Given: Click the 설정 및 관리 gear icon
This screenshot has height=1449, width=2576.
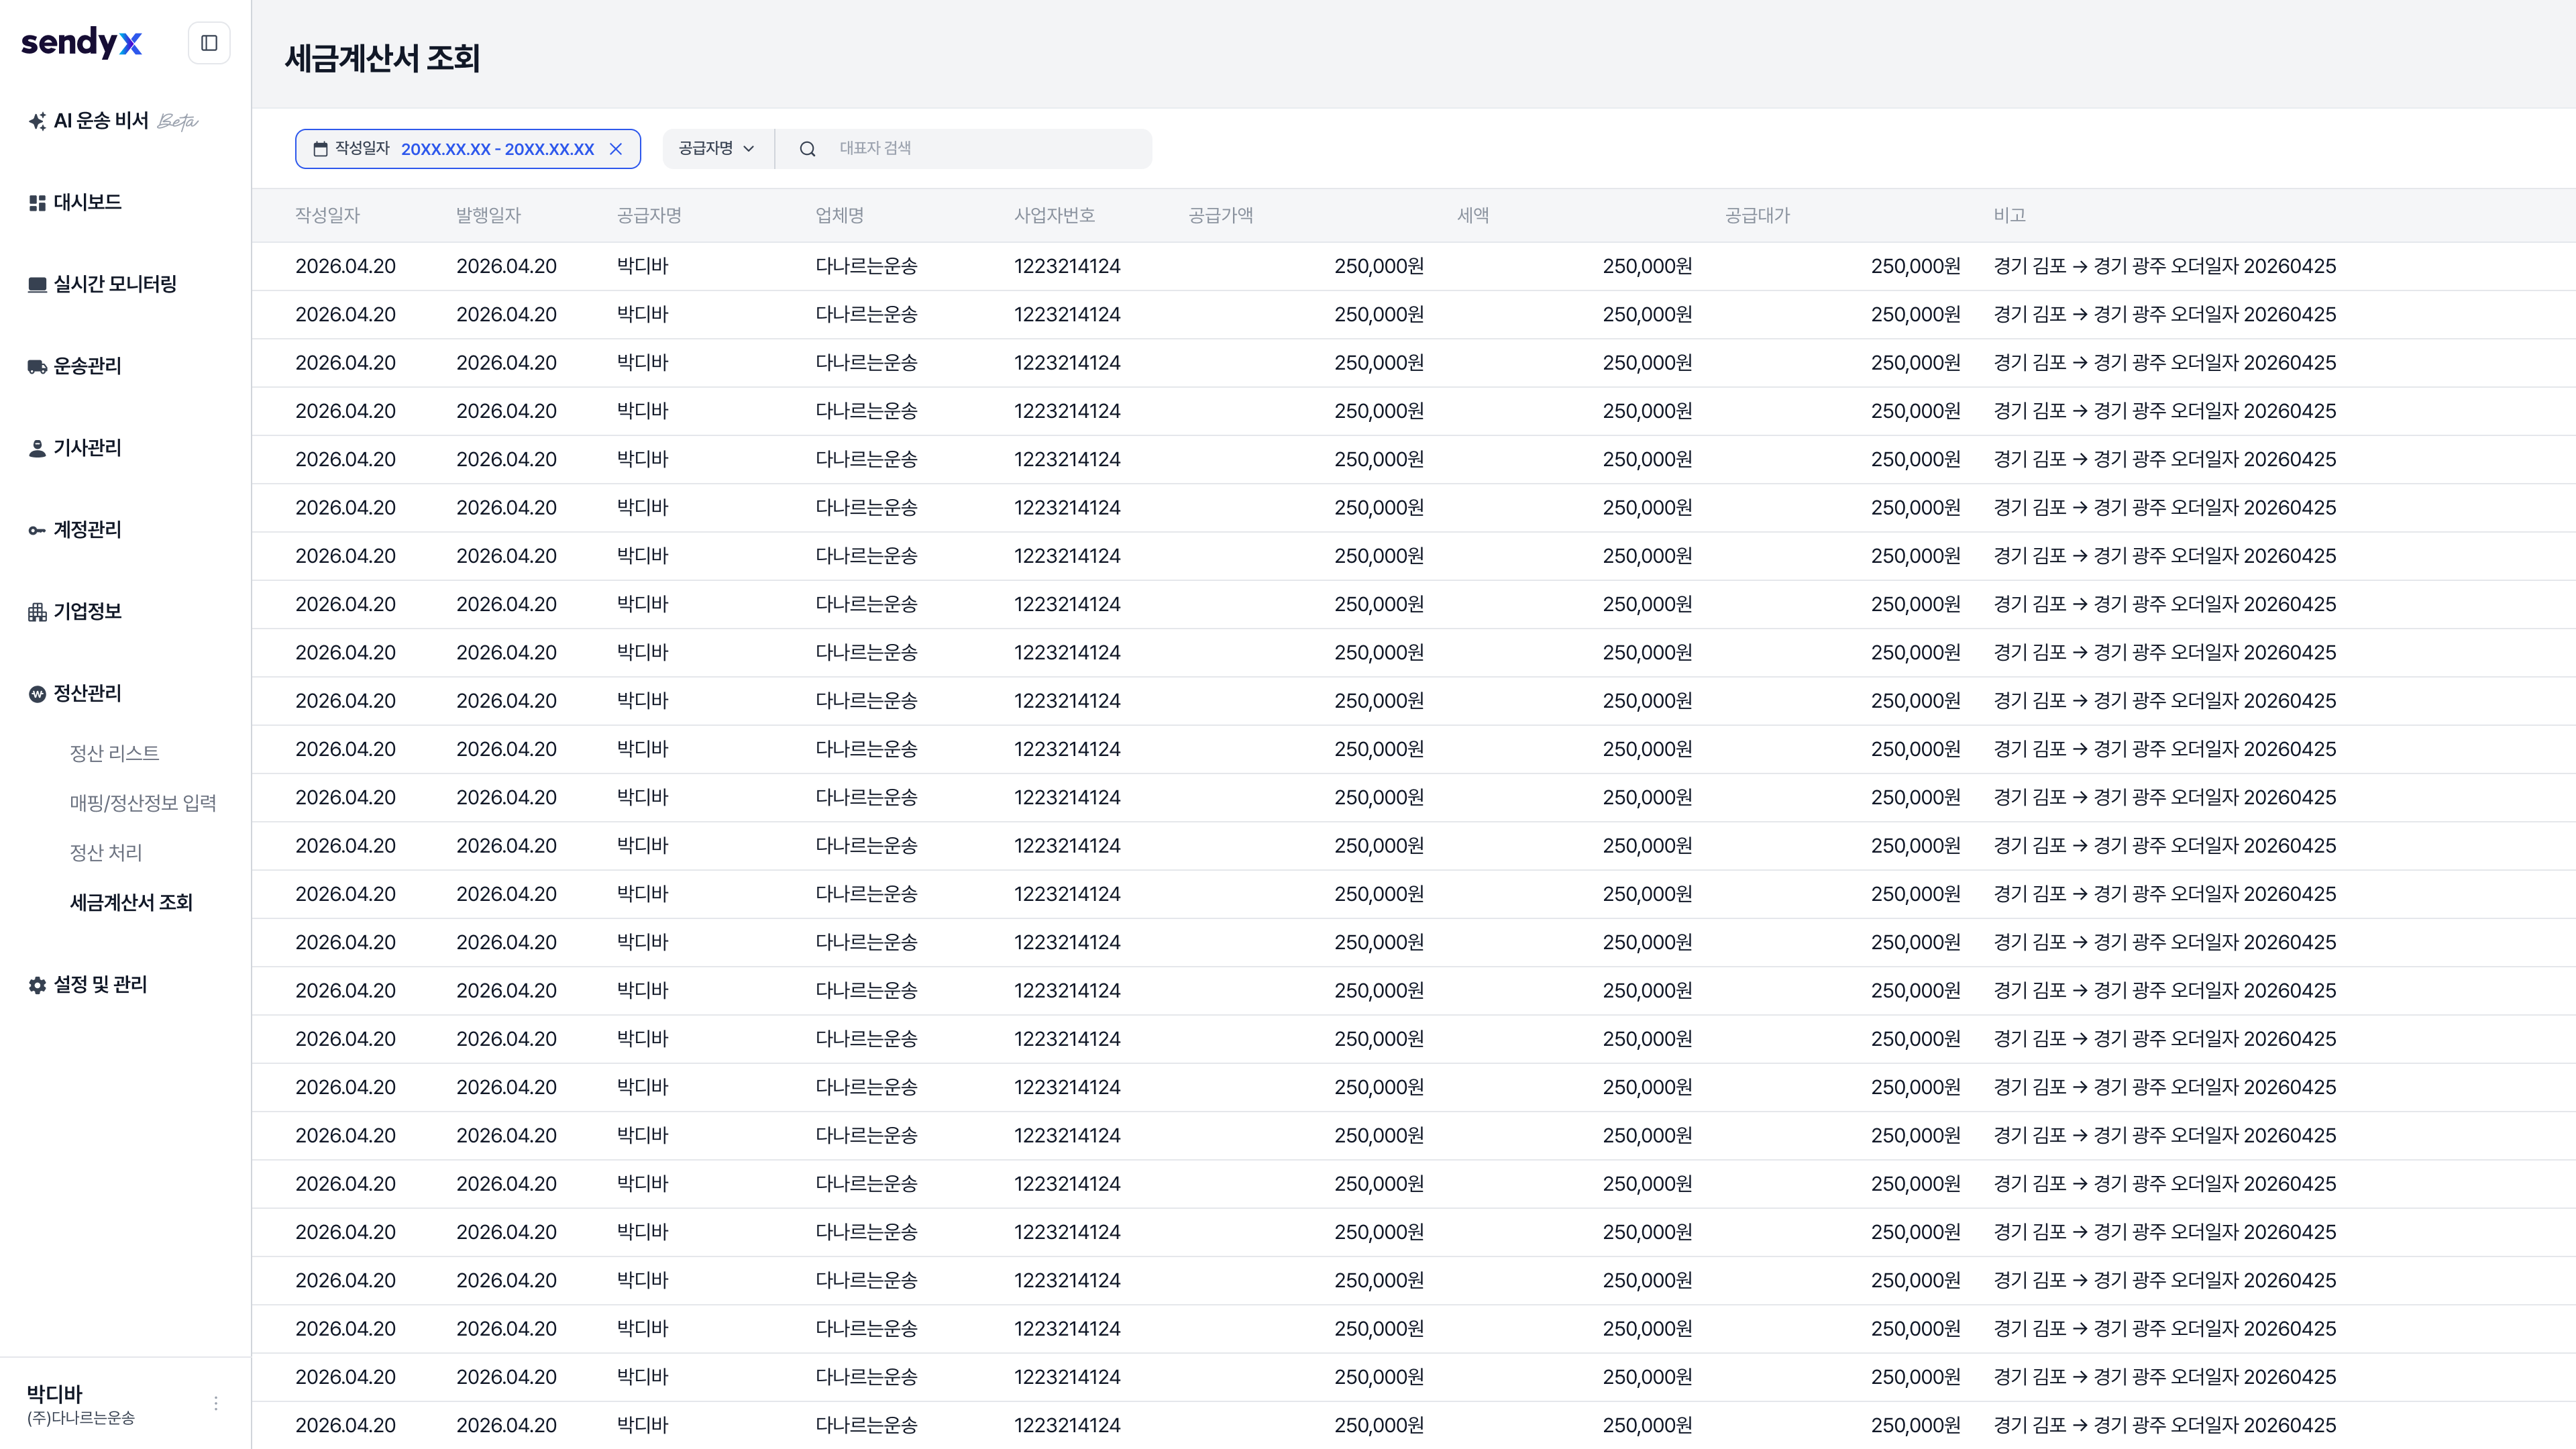Looking at the screenshot, I should 37,985.
